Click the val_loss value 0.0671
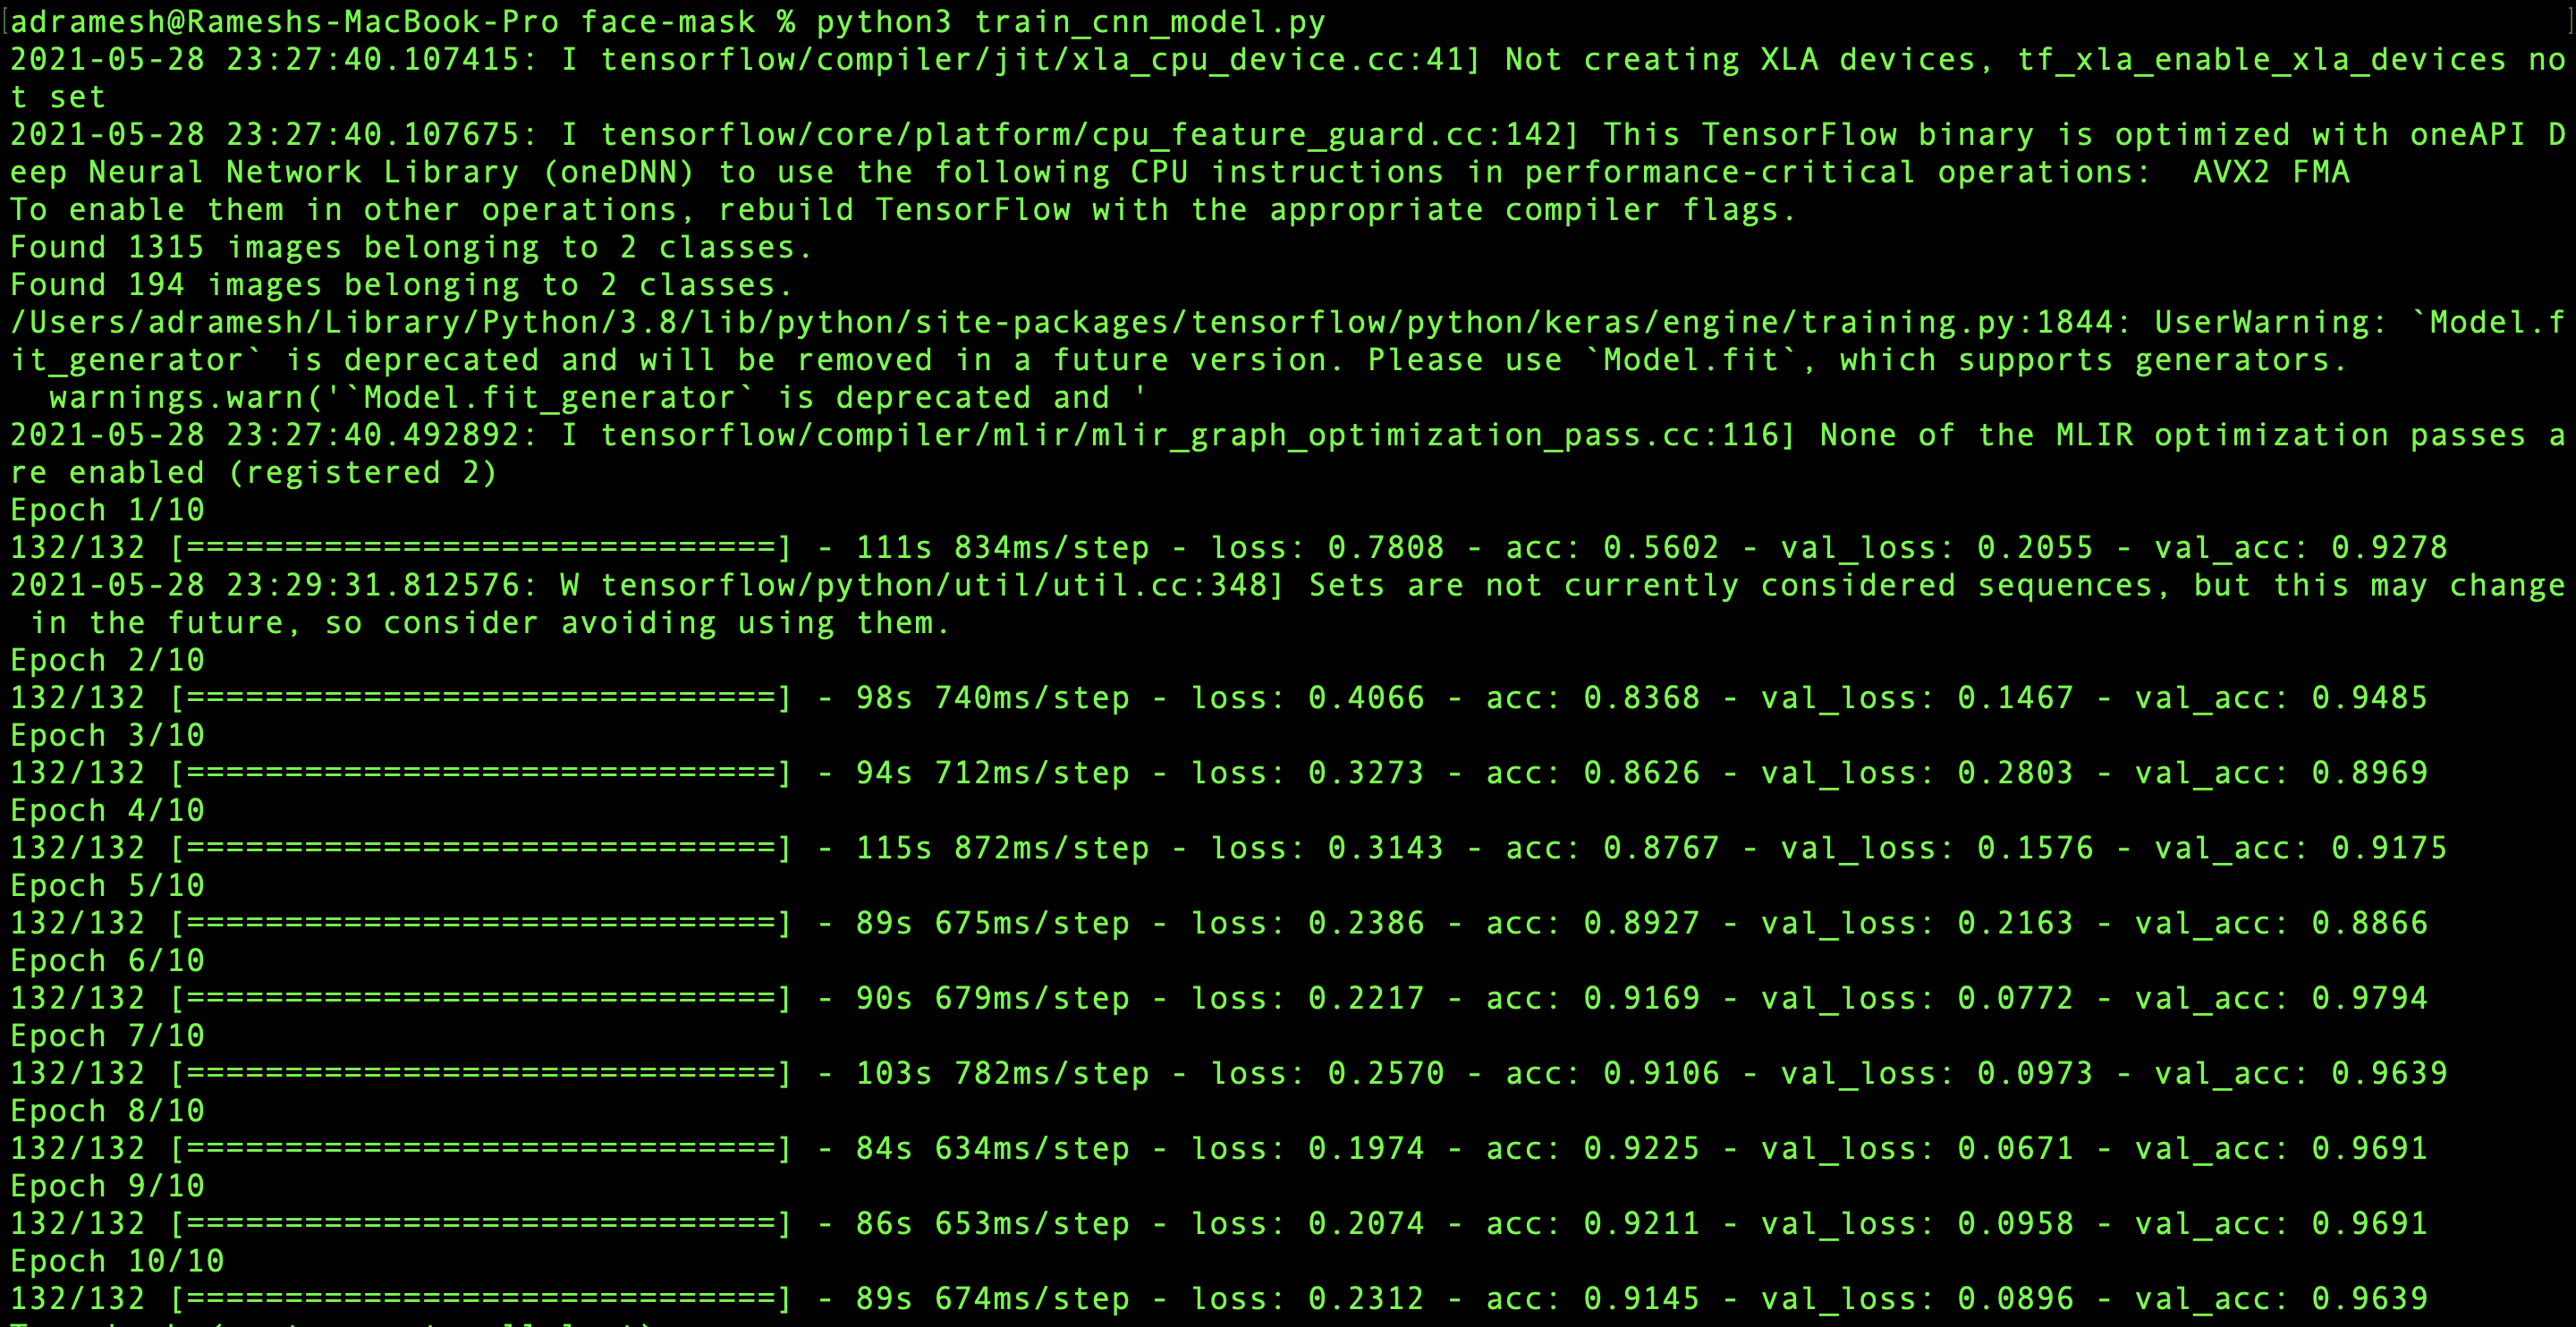Screen dimensions: 2576x1327 point(2015,1148)
